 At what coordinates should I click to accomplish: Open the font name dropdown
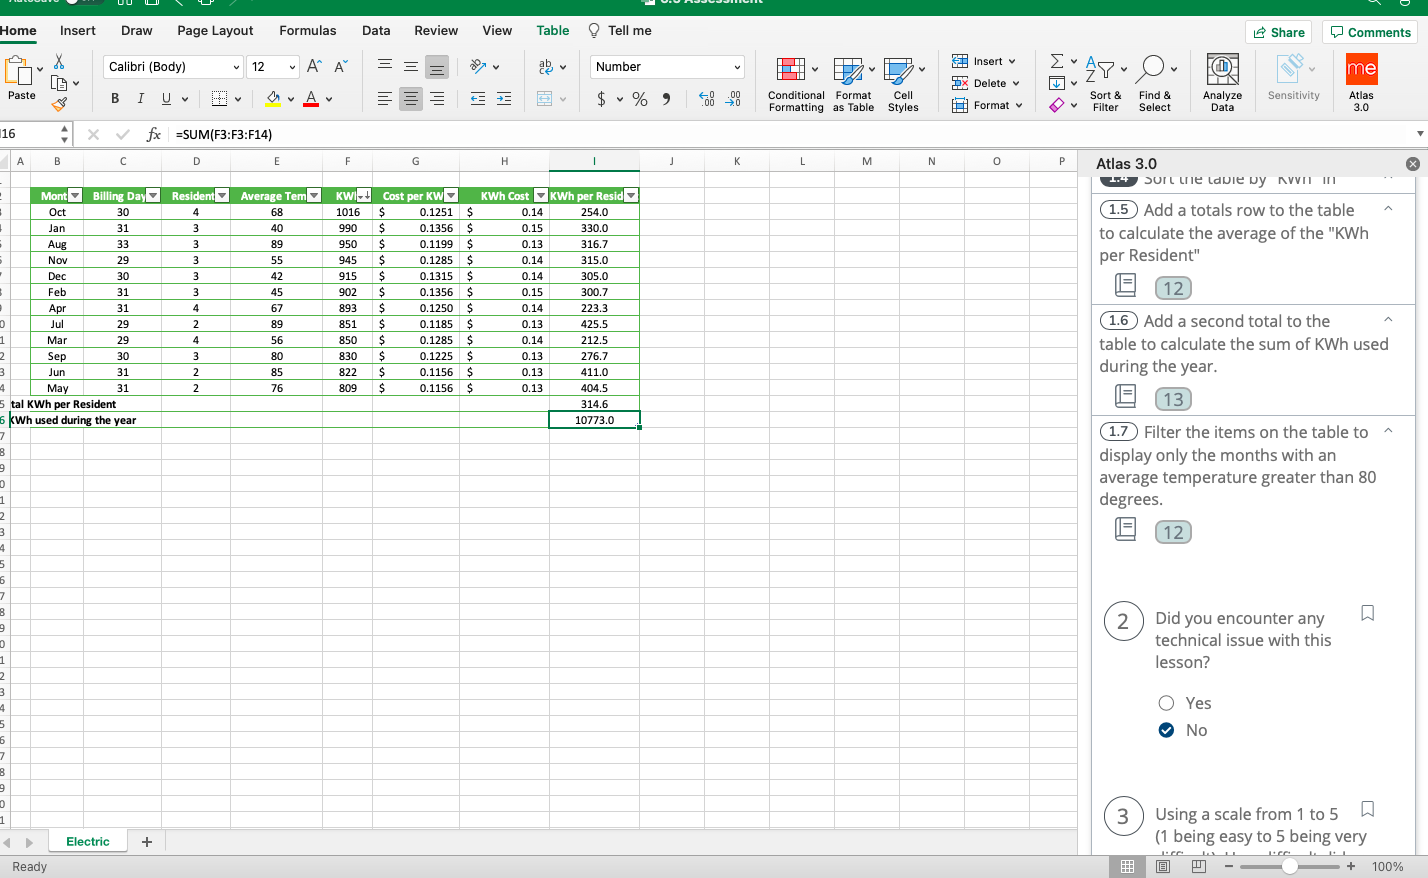coord(236,67)
